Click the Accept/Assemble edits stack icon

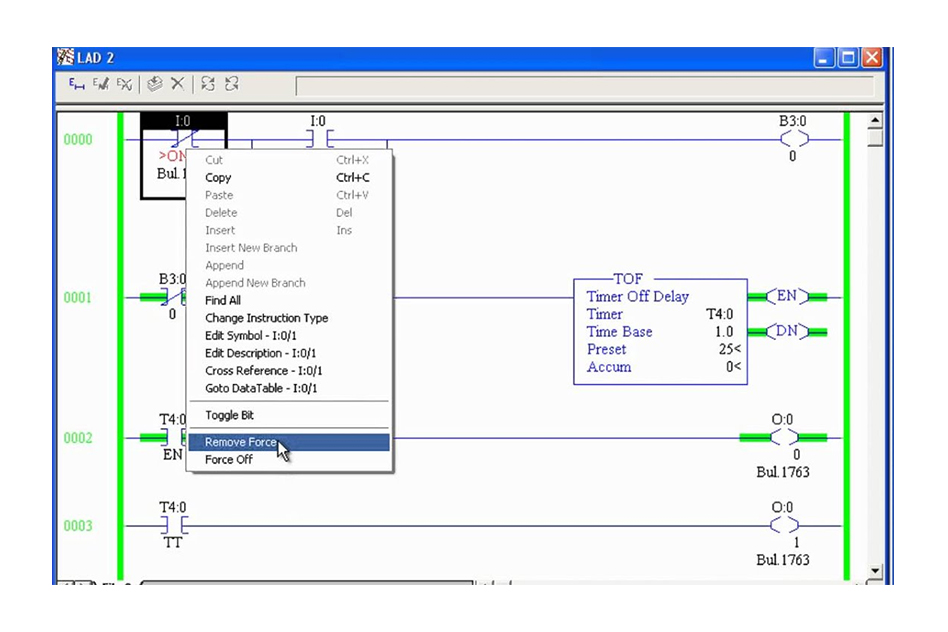(x=155, y=85)
